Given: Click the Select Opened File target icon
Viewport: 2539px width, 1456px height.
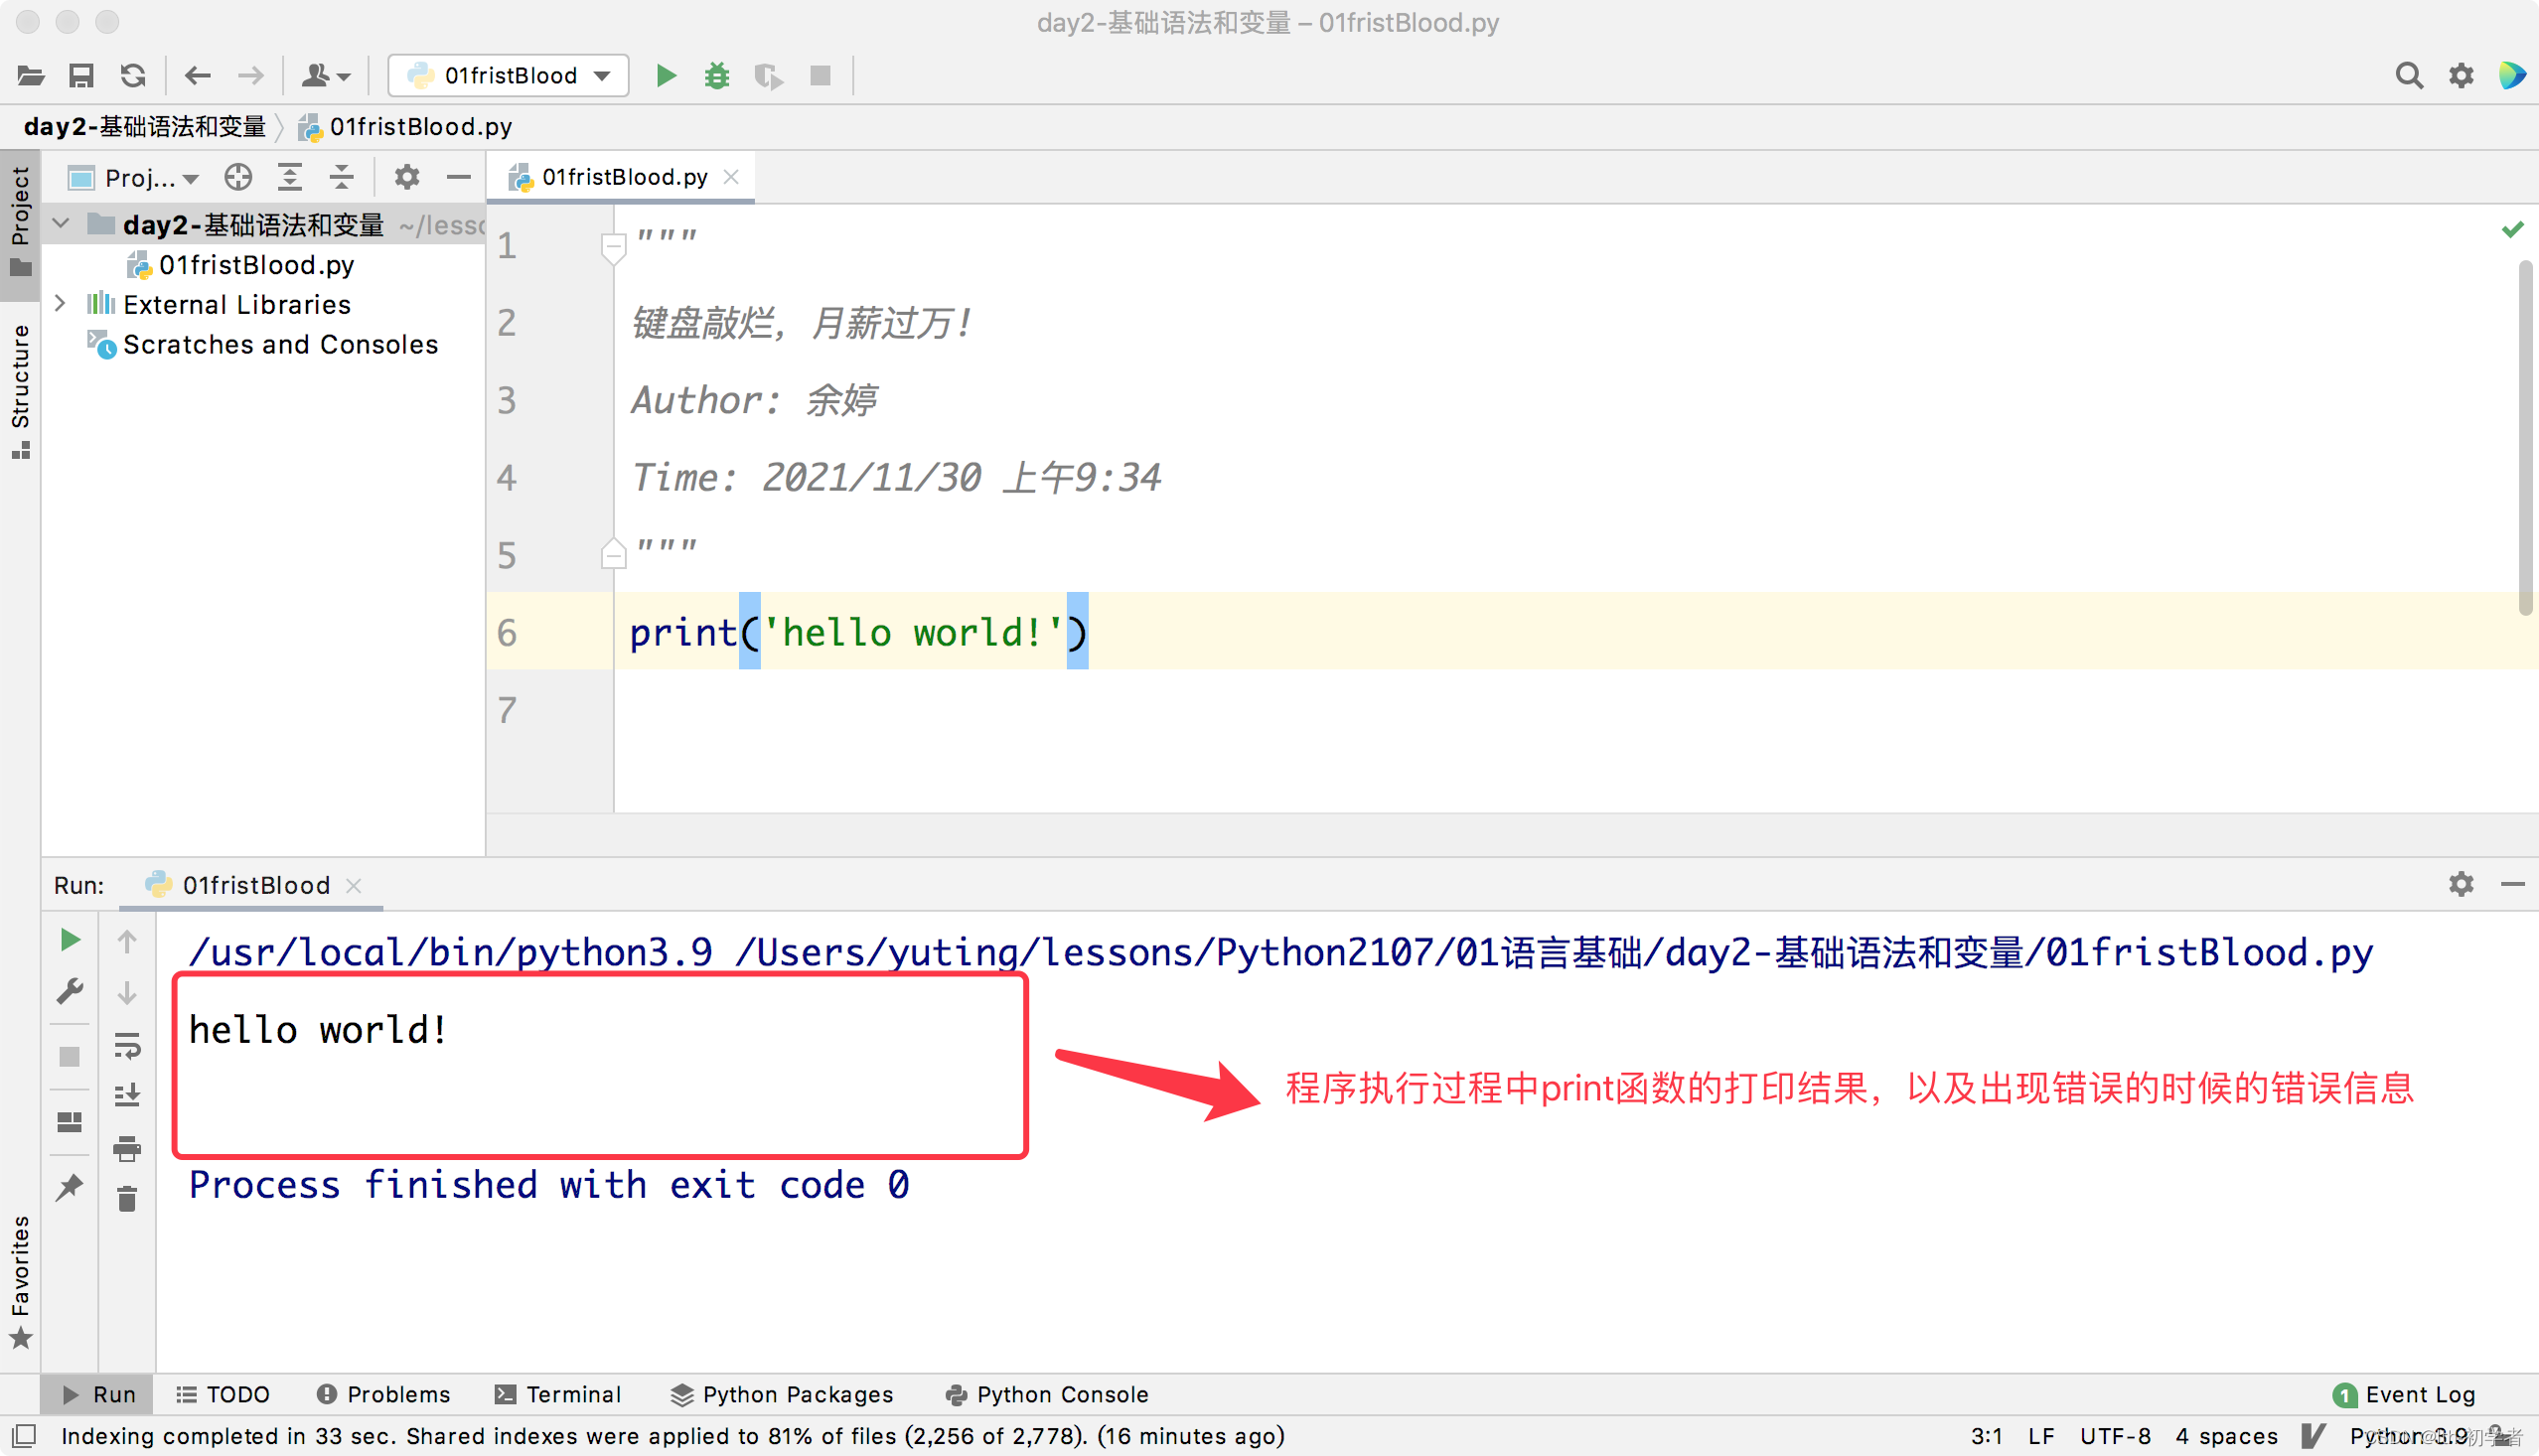Looking at the screenshot, I should (x=238, y=178).
